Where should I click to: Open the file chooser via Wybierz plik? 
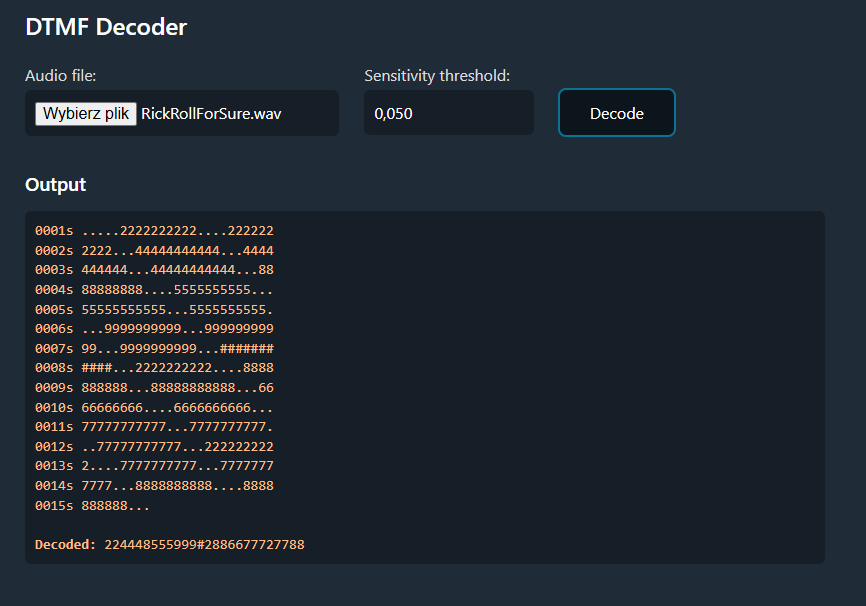85,113
